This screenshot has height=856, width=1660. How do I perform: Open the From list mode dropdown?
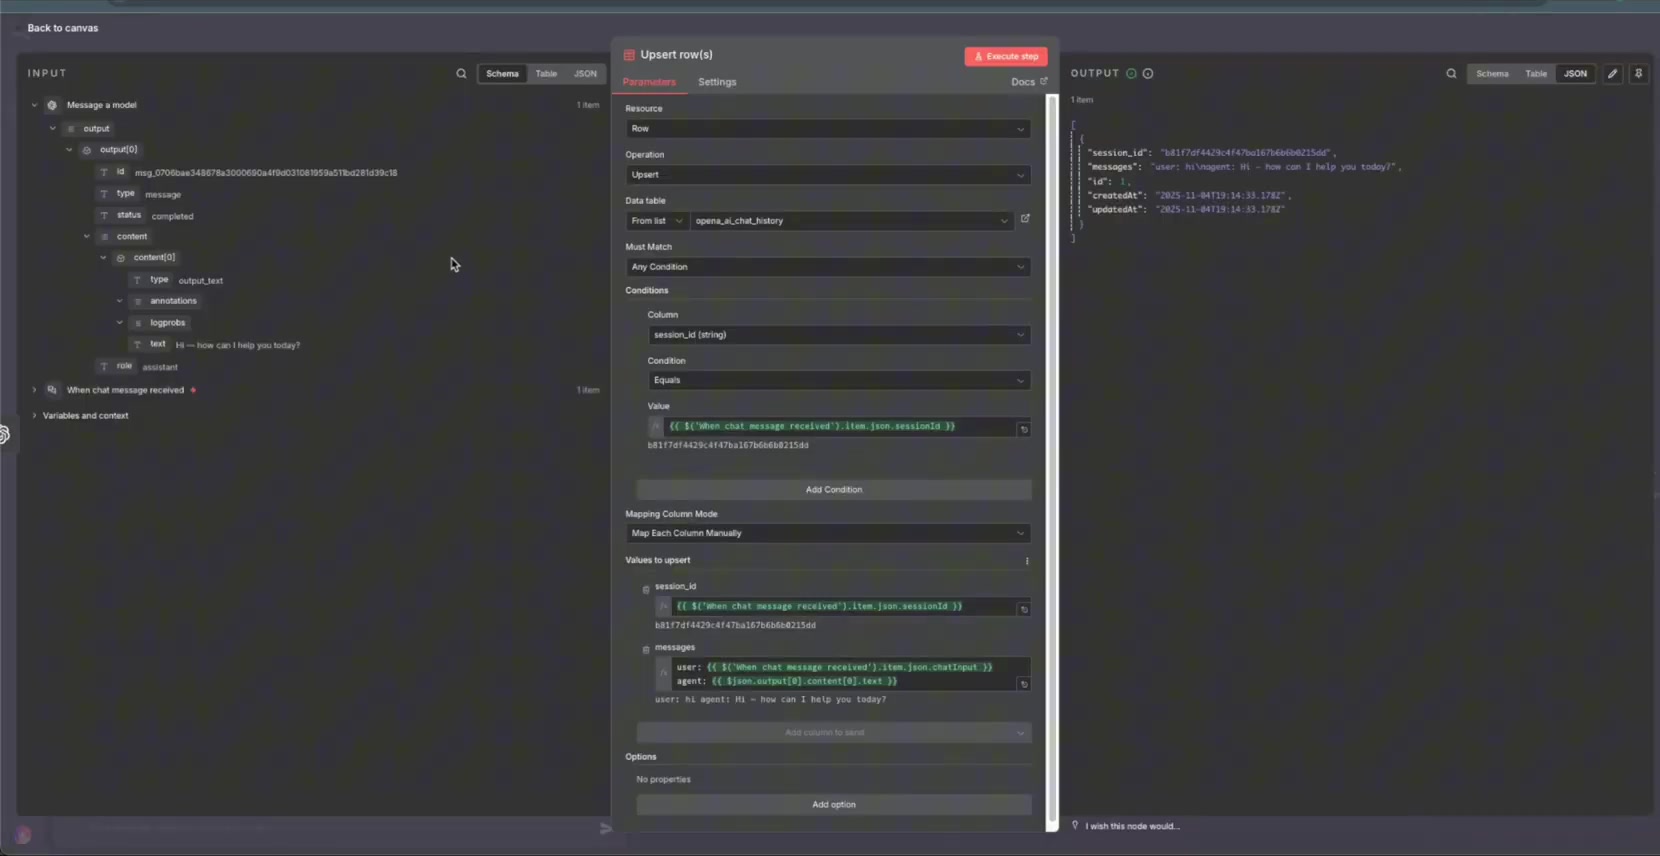coord(657,221)
